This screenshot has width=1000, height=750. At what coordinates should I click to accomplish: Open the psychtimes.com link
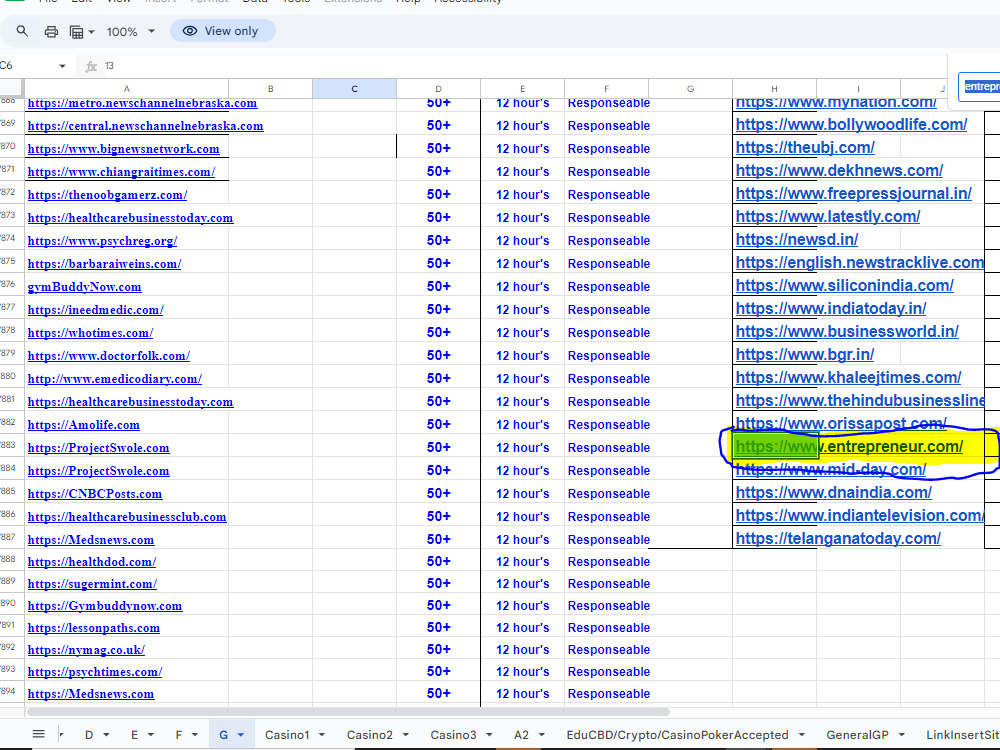pos(94,672)
